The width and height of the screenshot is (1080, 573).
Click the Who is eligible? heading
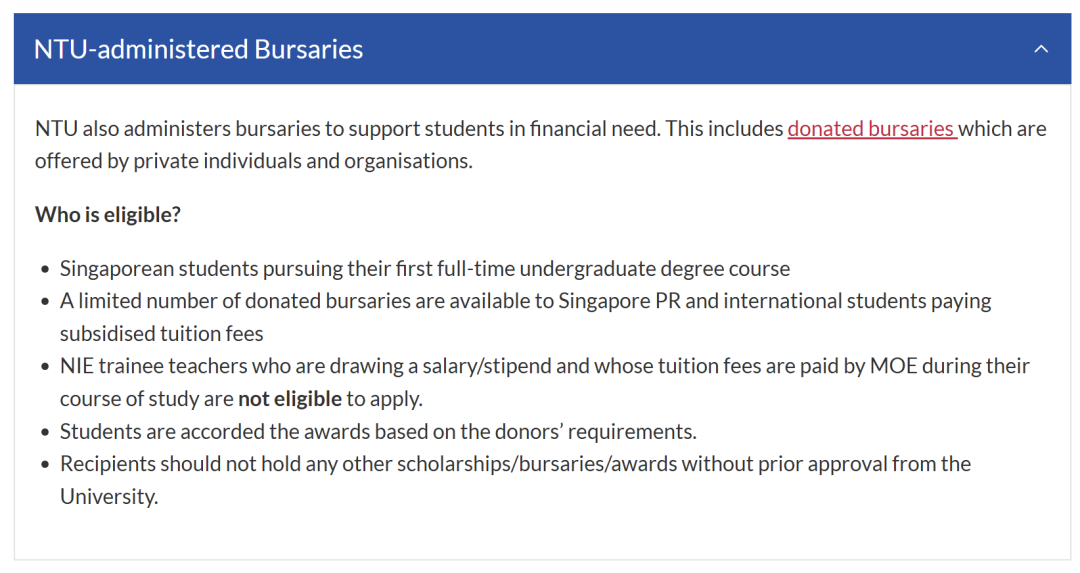[107, 215]
